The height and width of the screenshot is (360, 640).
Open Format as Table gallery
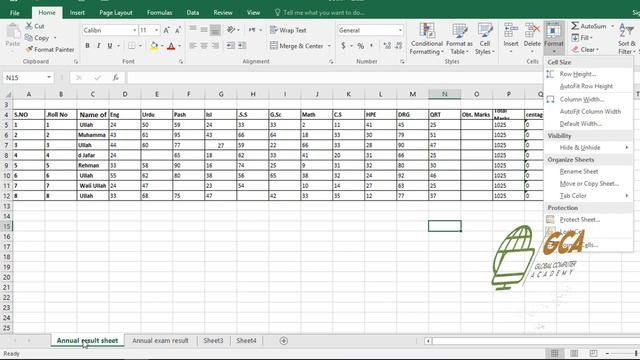coord(459,39)
